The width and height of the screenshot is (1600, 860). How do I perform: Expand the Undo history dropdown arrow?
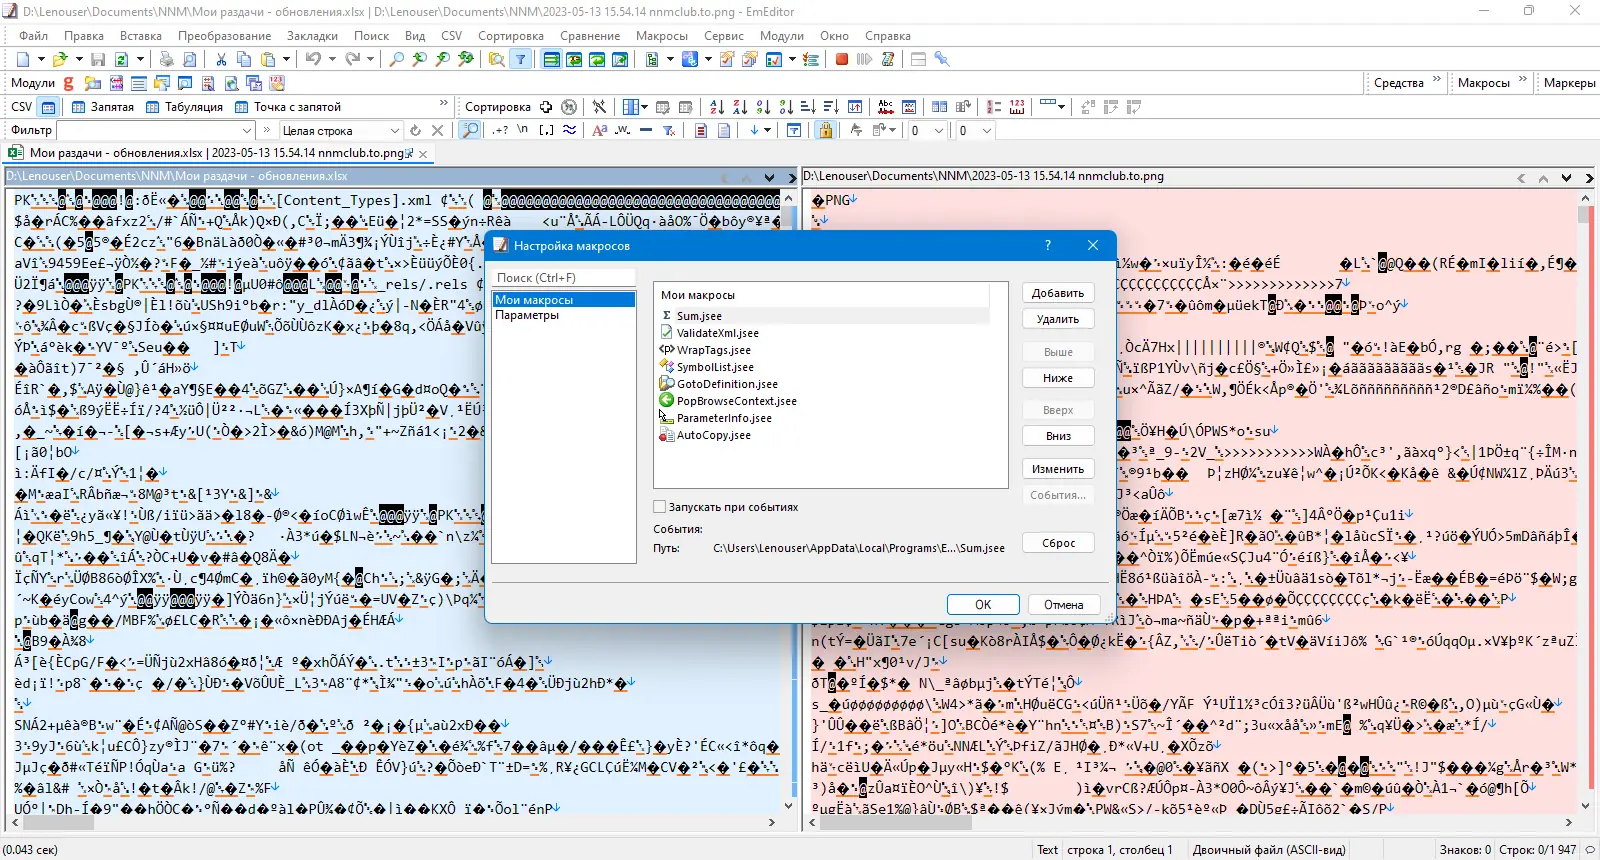click(331, 60)
